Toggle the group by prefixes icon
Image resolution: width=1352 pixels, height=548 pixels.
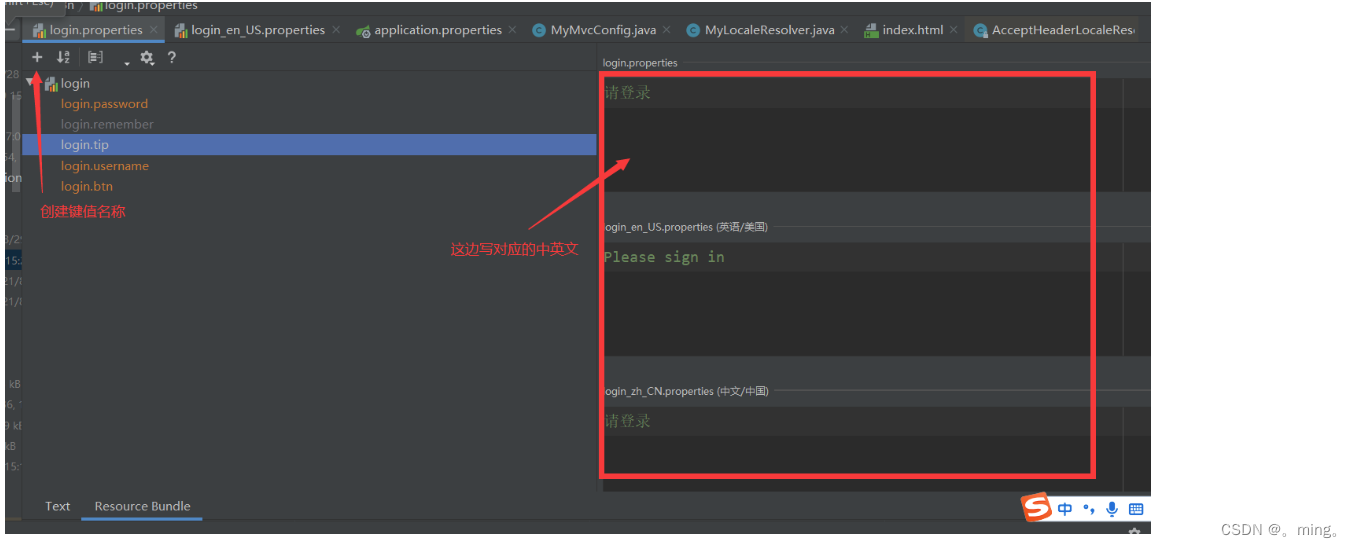pyautogui.click(x=95, y=58)
